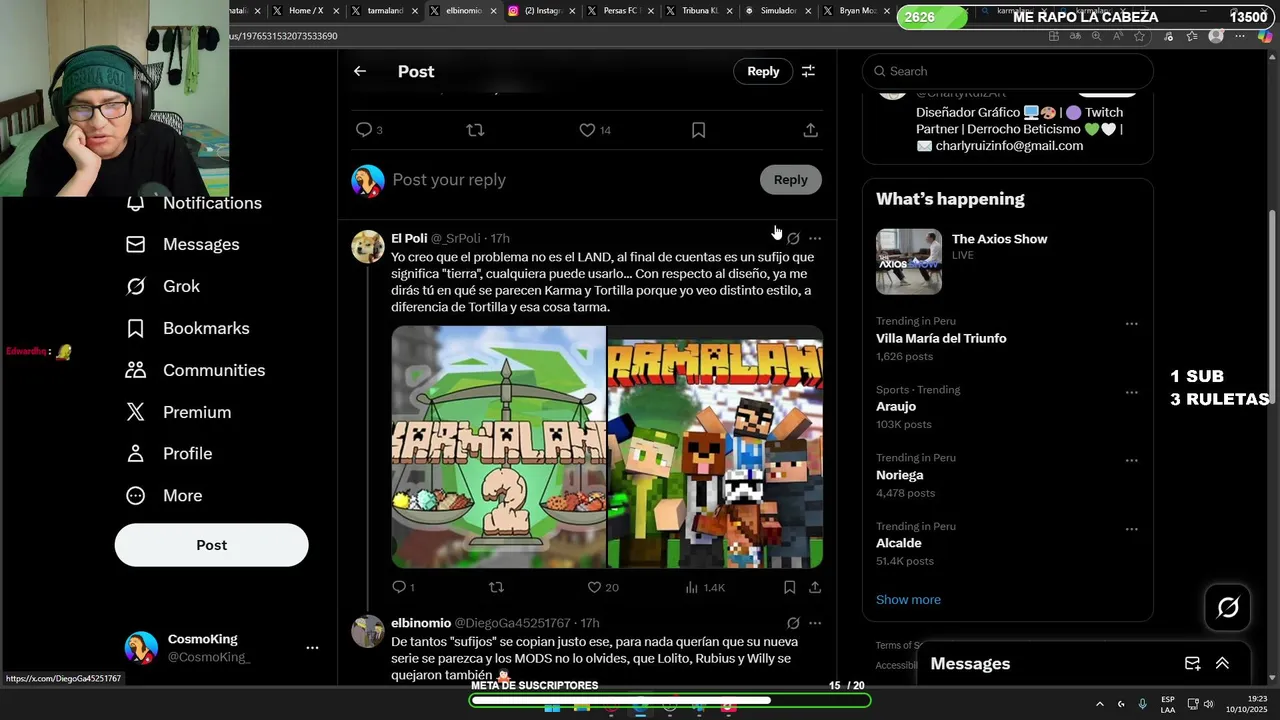Viewport: 1280px width, 720px height.
Task: Open The Axios Show live thumbnail
Action: (x=909, y=262)
